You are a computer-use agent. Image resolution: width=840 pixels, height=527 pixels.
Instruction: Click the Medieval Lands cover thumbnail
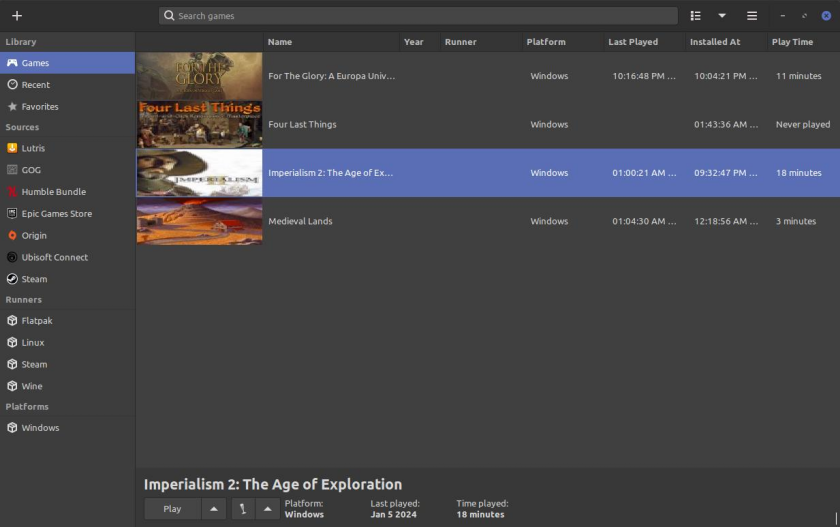(x=199, y=221)
